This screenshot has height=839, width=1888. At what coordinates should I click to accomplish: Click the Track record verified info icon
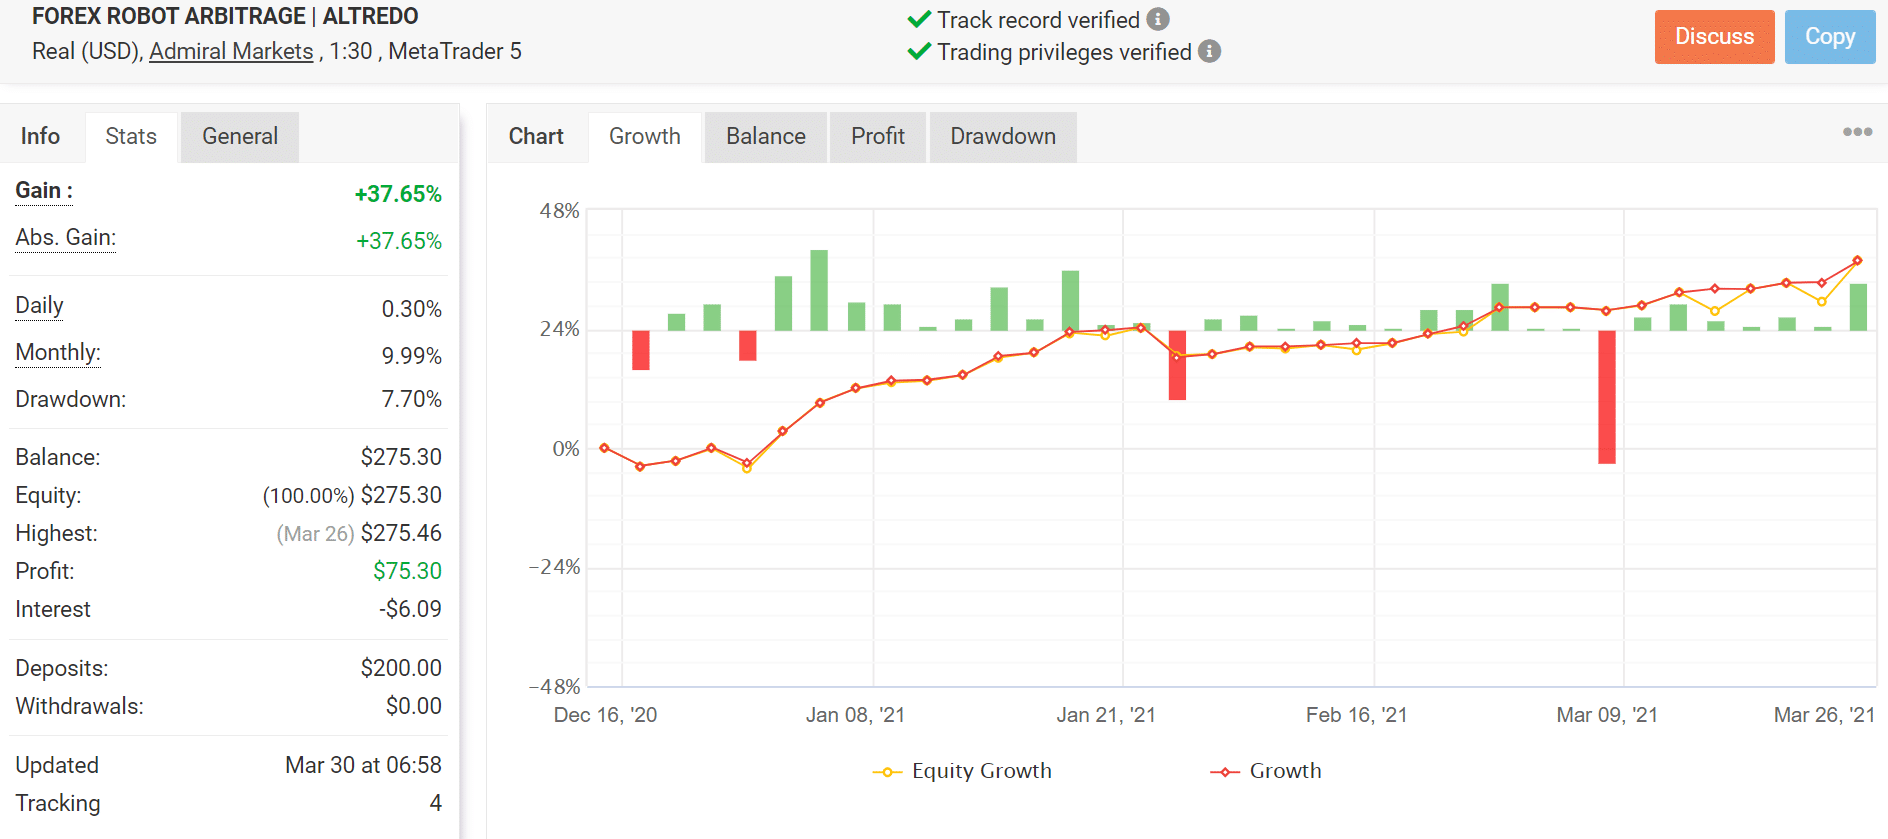pos(1158,19)
